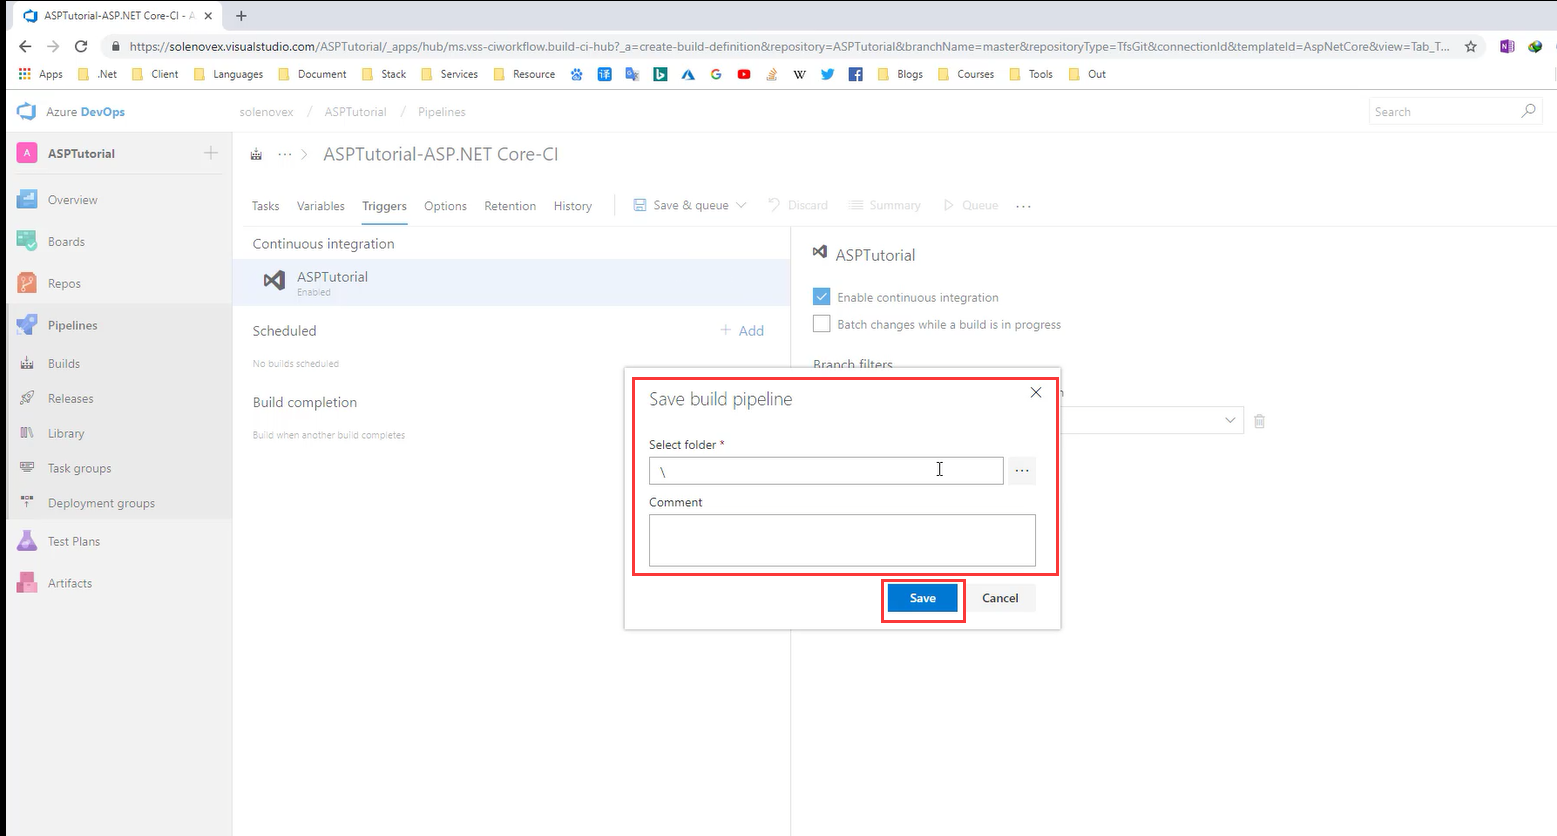
Task: Click the build pipeline icon before breadcrumb
Action: [256, 154]
